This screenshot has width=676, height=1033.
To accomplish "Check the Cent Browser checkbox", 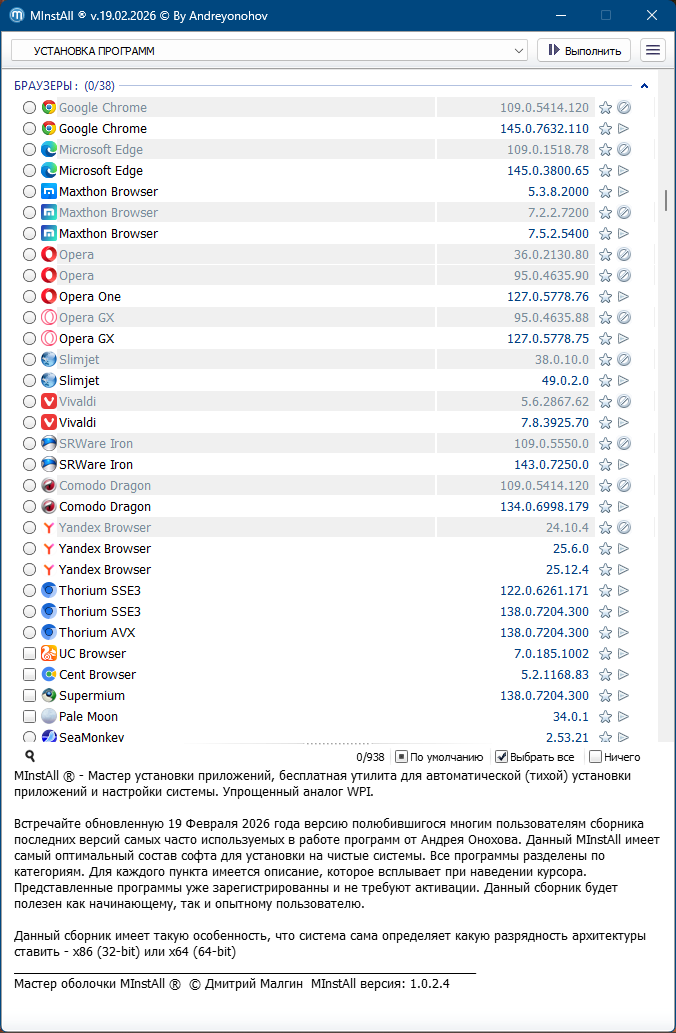I will tap(30, 675).
